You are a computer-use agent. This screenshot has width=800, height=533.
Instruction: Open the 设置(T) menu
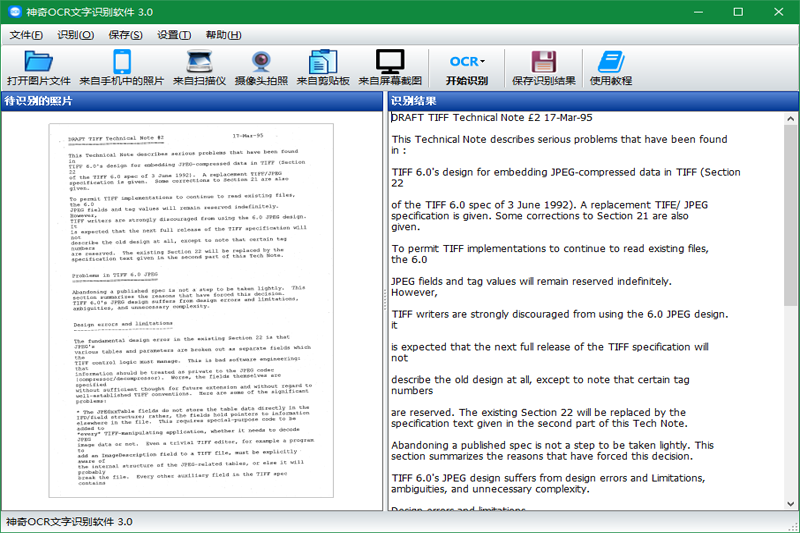coord(174,35)
